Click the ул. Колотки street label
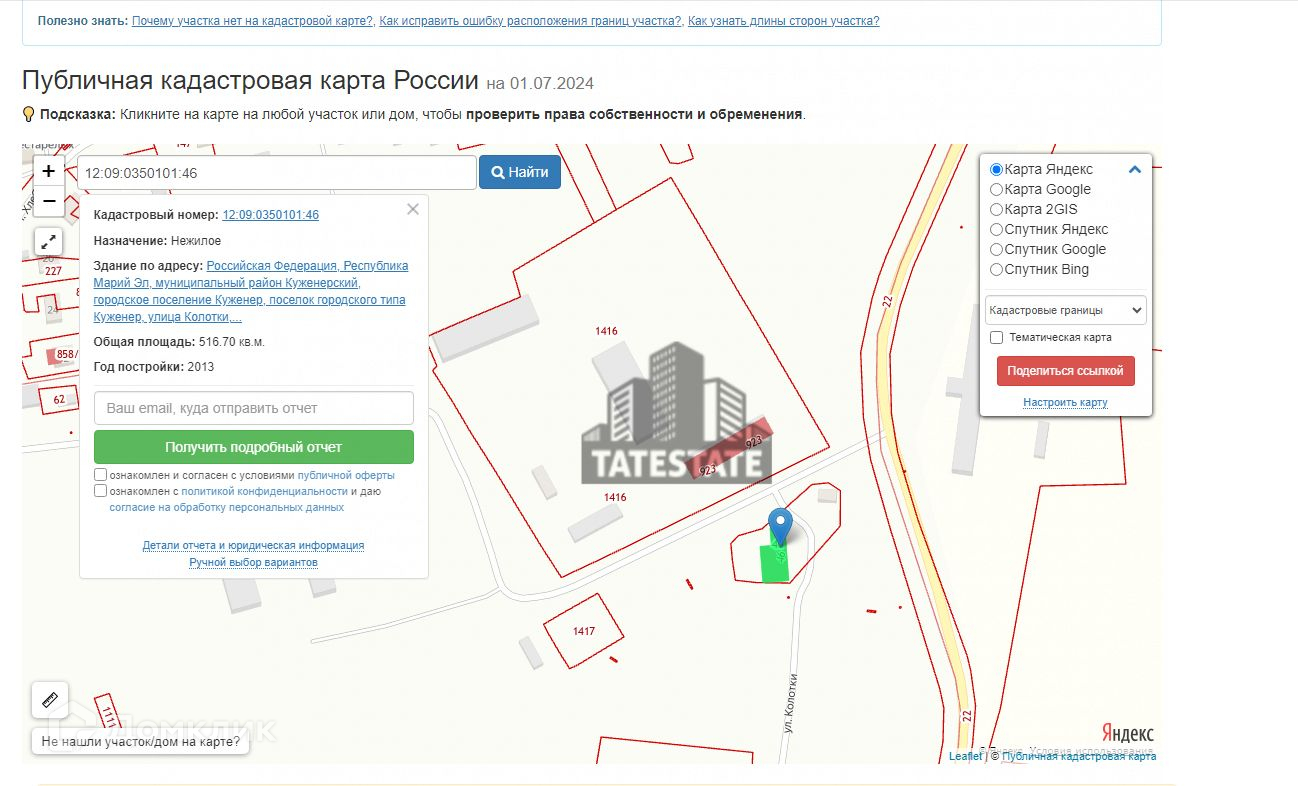This screenshot has height=786, width=1298. pos(791,704)
